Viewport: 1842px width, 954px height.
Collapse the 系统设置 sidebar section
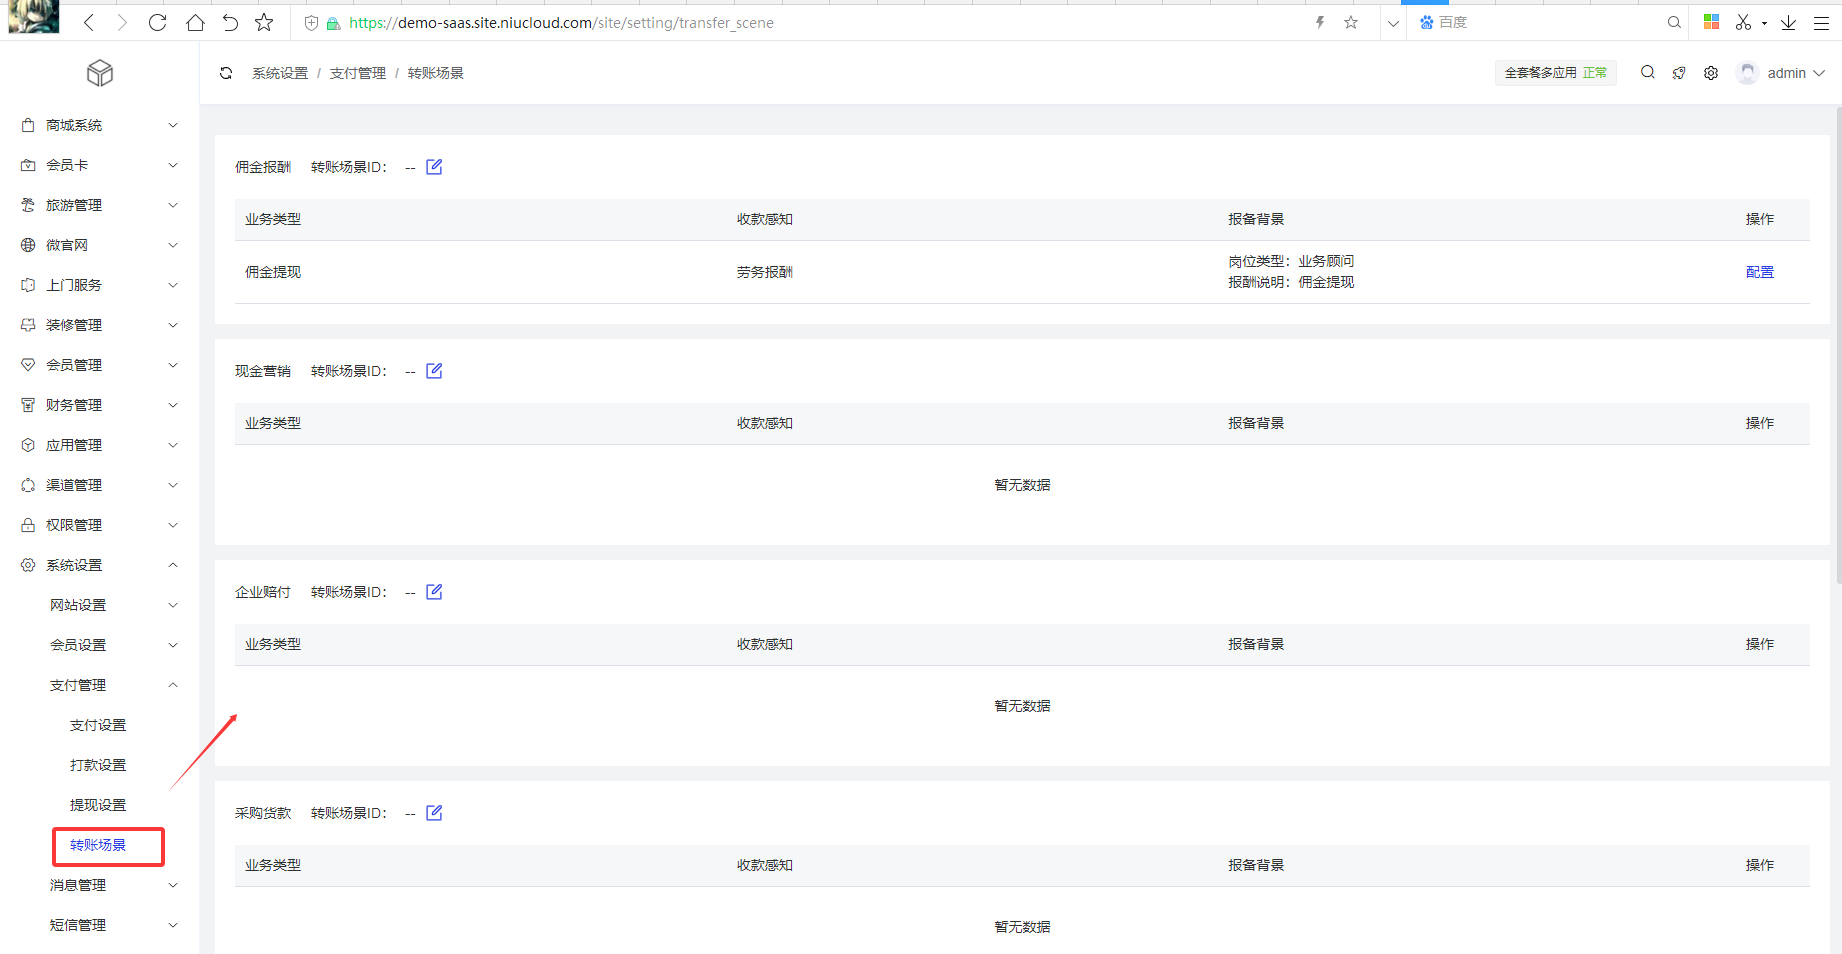99,565
